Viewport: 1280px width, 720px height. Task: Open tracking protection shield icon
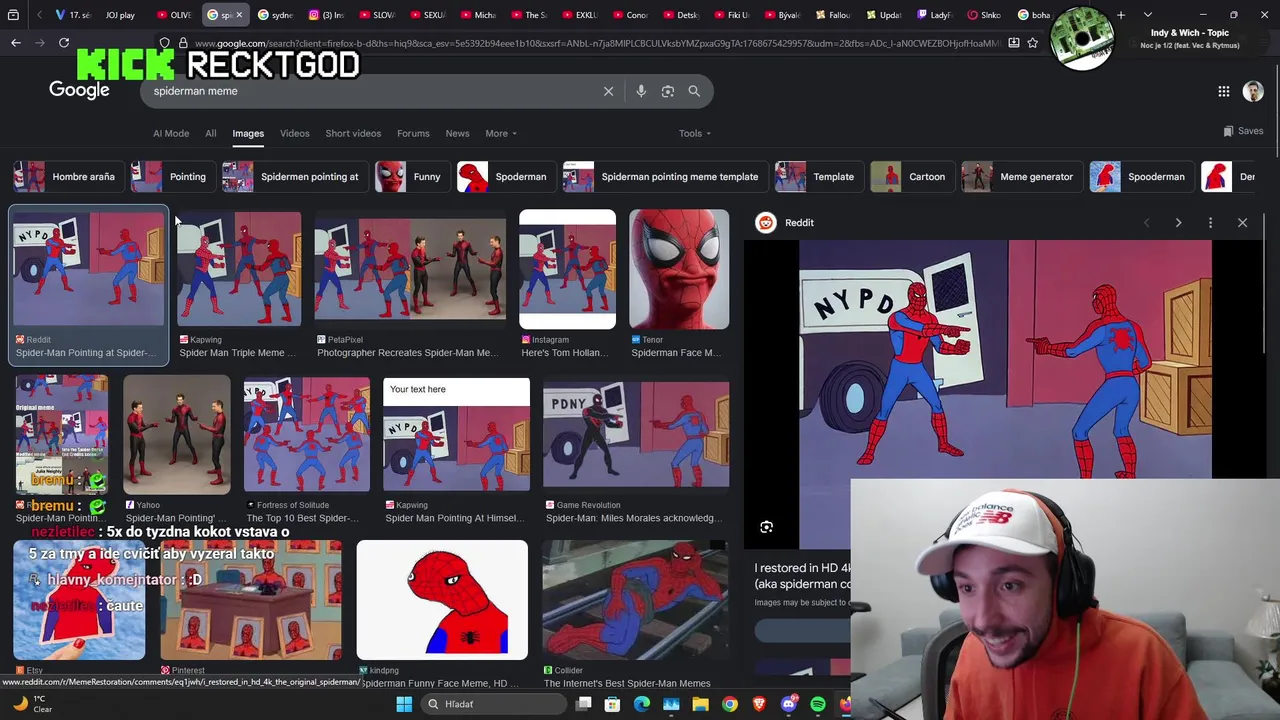(x=165, y=43)
